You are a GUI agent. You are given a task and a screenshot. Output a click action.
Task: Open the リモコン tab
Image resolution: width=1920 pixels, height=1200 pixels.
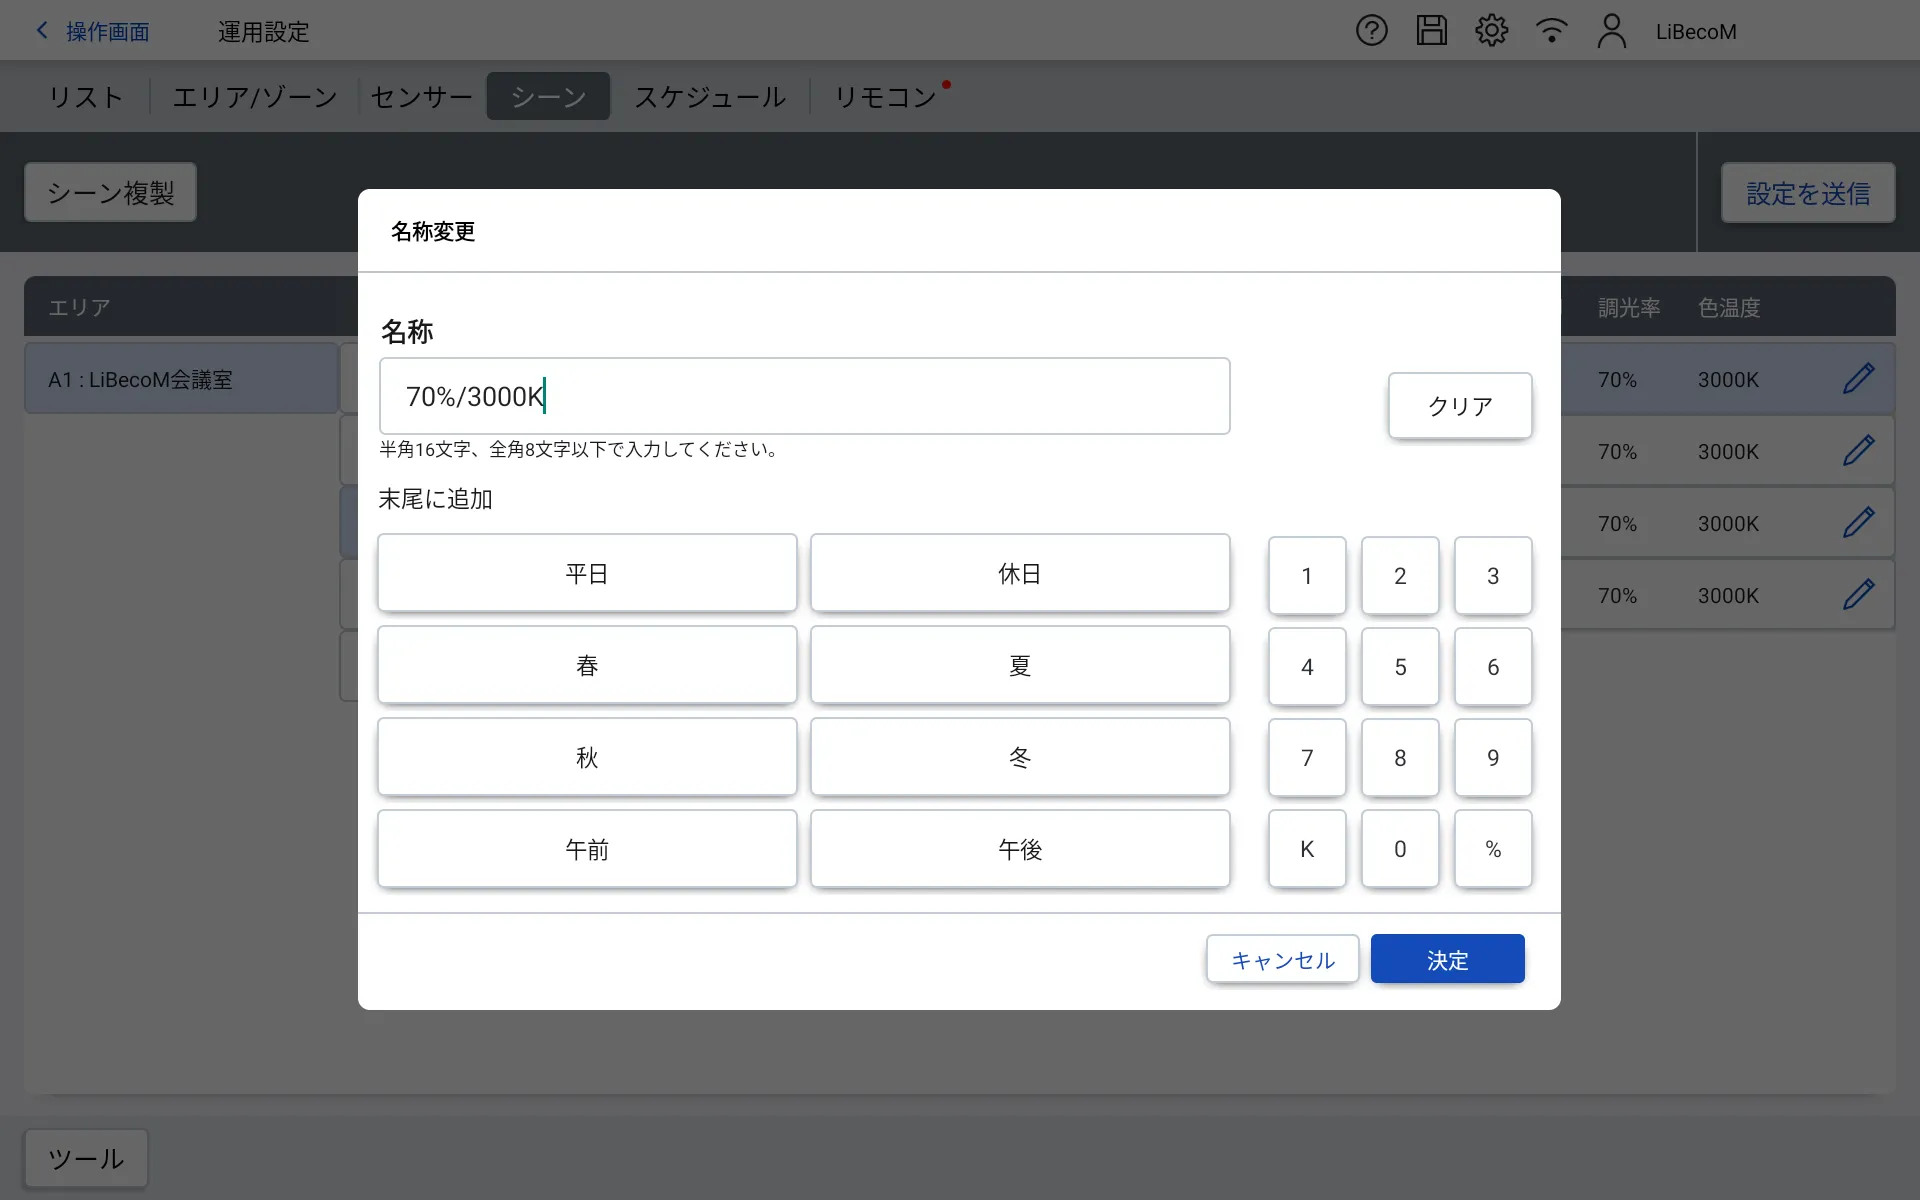click(885, 97)
